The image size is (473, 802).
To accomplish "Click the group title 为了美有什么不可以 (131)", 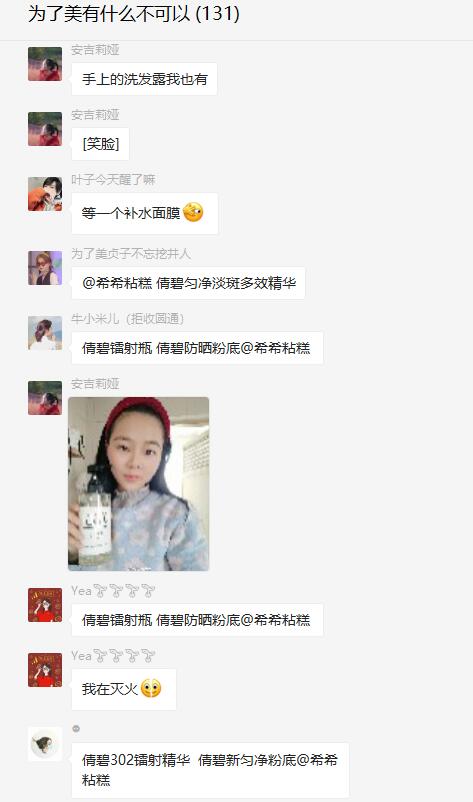I will coord(133,14).
